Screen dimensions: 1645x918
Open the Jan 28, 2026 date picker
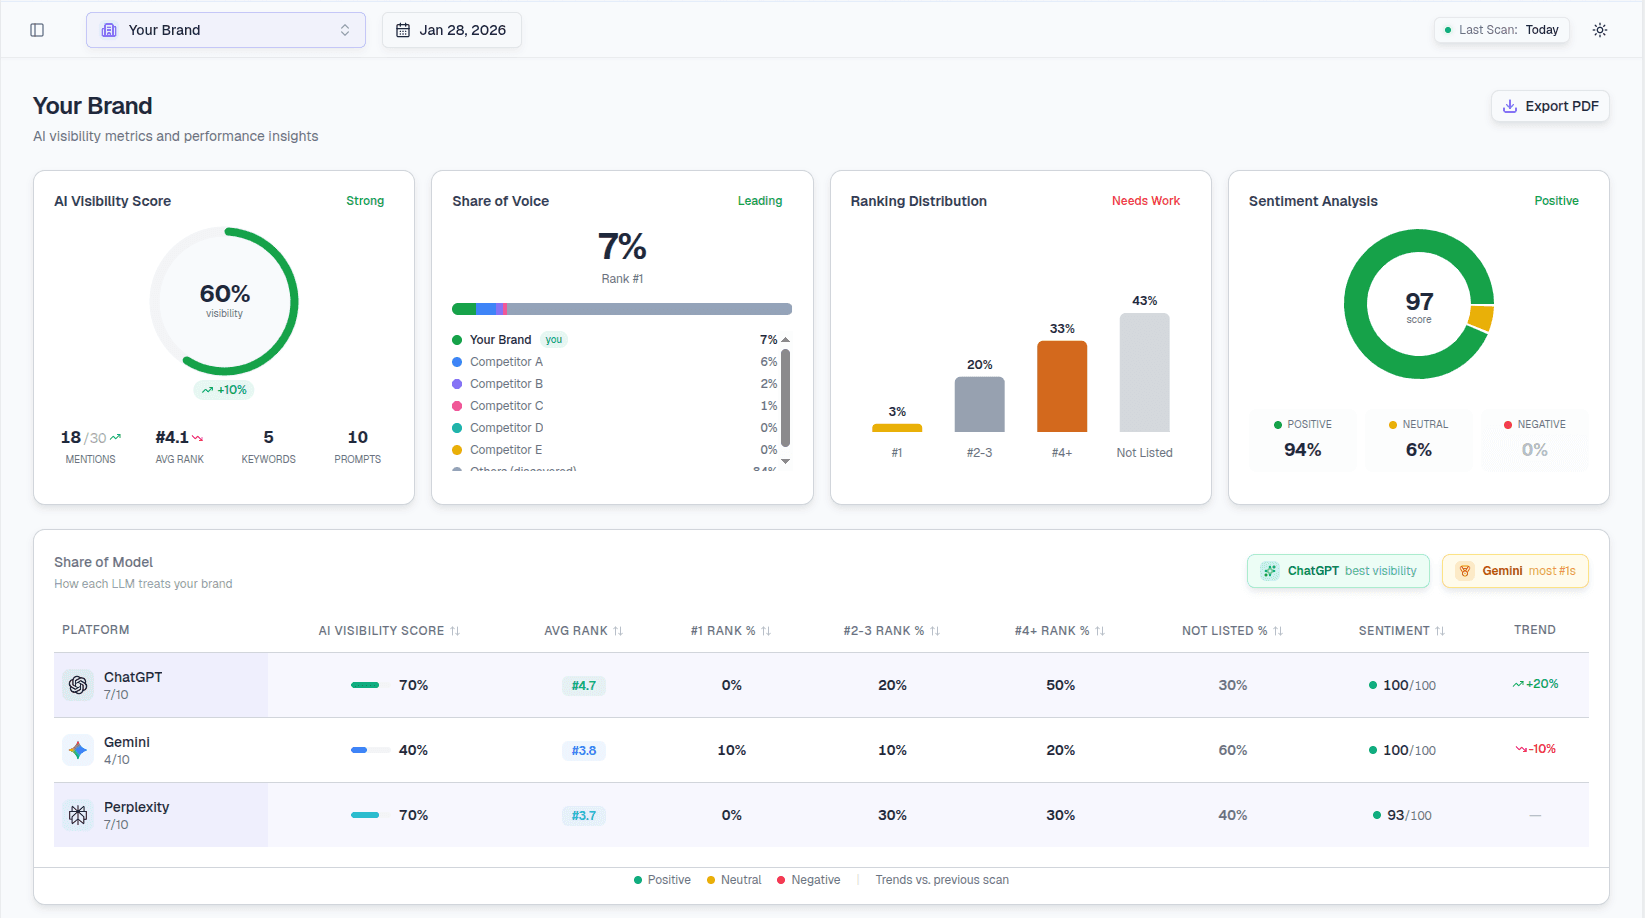[x=451, y=30]
